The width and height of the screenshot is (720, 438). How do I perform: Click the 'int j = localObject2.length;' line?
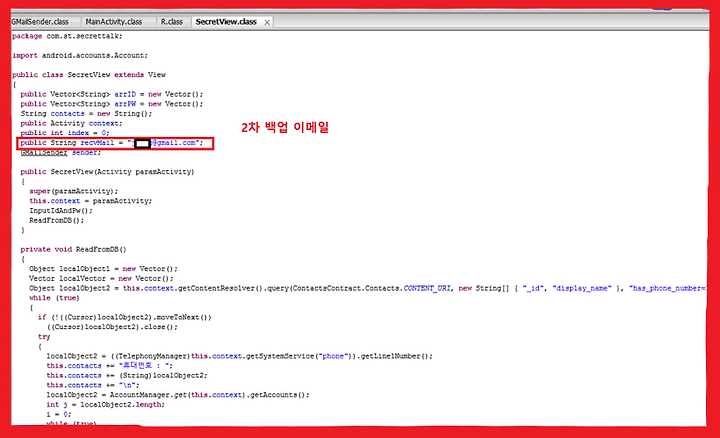click(x=105, y=404)
